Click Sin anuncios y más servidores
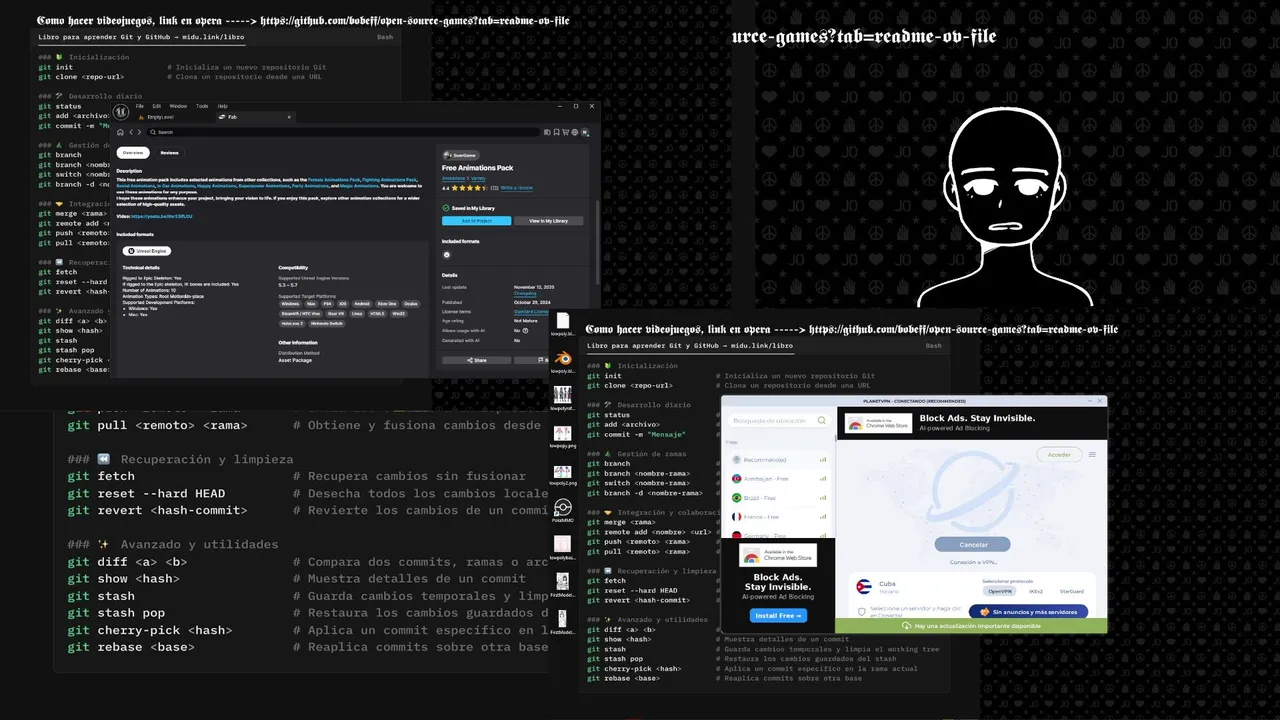 1028,612
